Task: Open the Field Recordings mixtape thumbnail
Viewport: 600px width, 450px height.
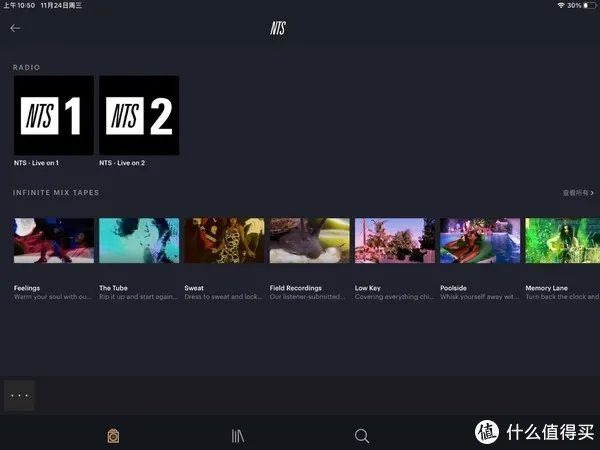Action: [x=310, y=240]
